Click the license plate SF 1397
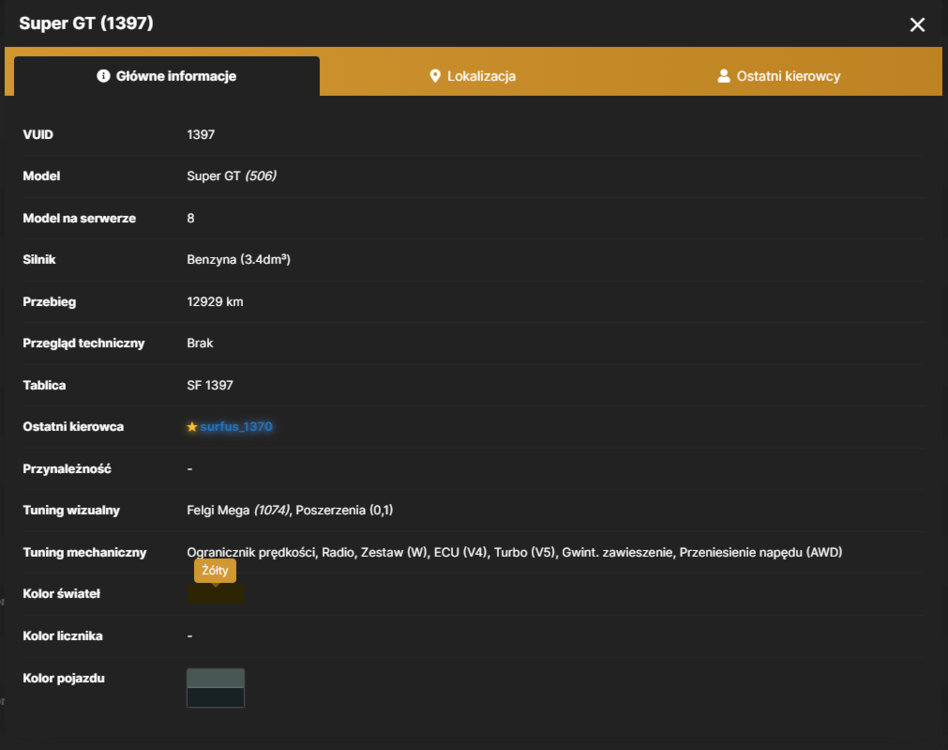This screenshot has width=948, height=750. tap(210, 385)
